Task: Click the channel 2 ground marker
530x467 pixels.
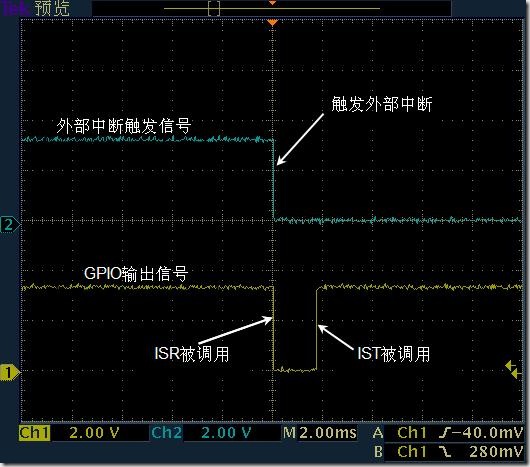Action: [x=10, y=225]
